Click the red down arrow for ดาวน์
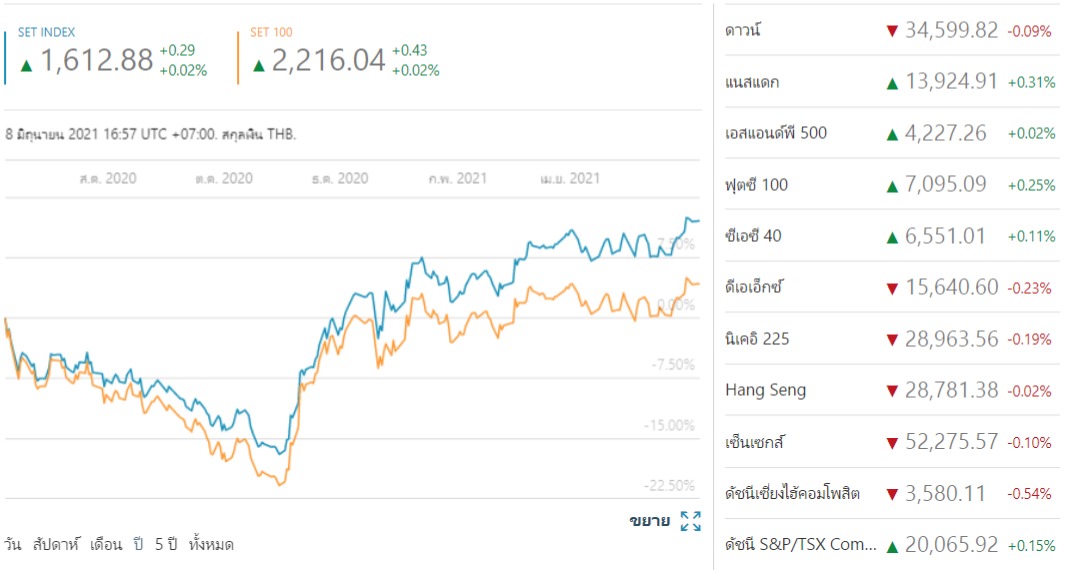 tap(892, 31)
